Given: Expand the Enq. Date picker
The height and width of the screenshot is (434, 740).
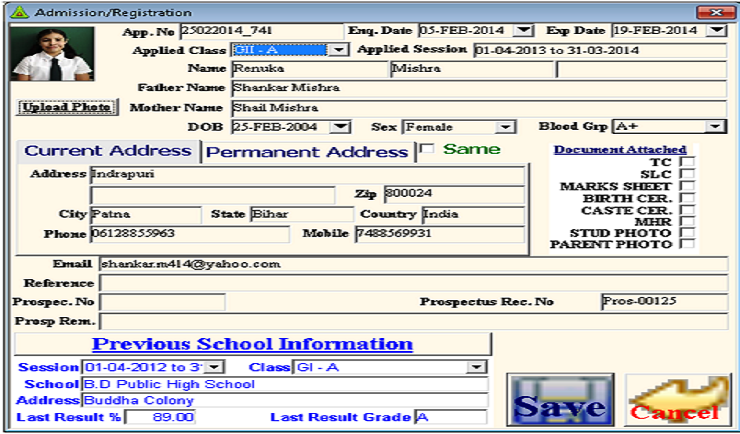Looking at the screenshot, I should (525, 30).
